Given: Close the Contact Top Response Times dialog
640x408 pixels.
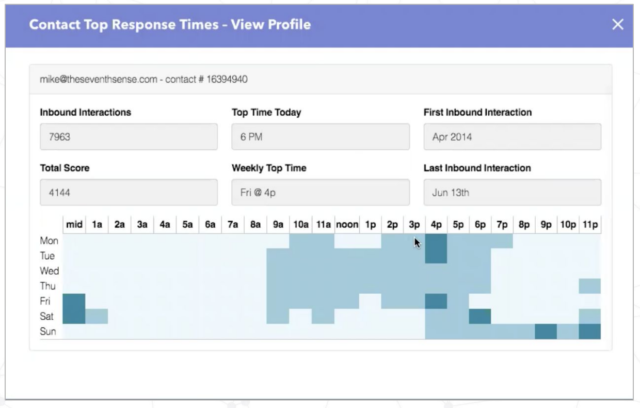Looking at the screenshot, I should (x=617, y=24).
